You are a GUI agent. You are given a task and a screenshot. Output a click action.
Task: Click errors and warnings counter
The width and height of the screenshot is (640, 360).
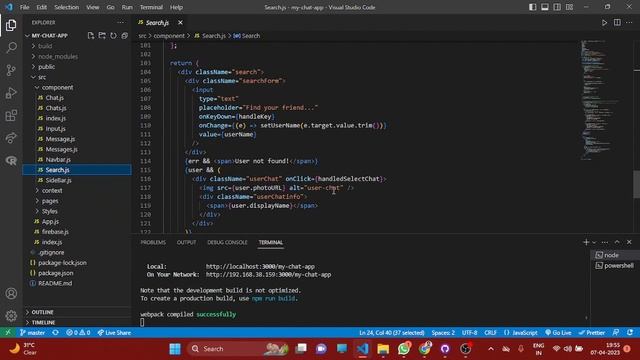pos(78,333)
